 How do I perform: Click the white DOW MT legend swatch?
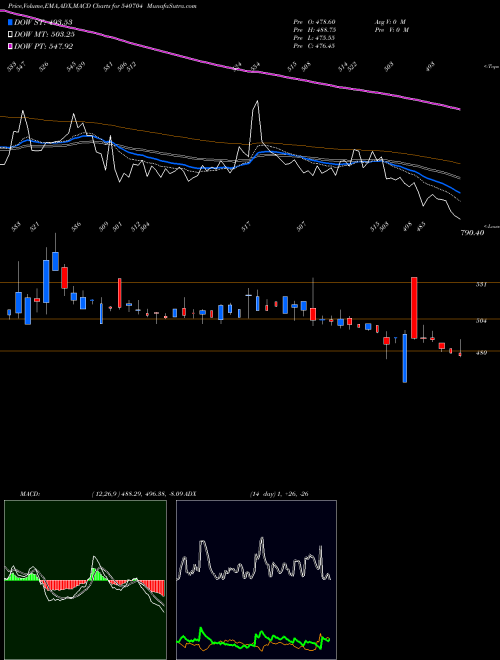pos(11,34)
